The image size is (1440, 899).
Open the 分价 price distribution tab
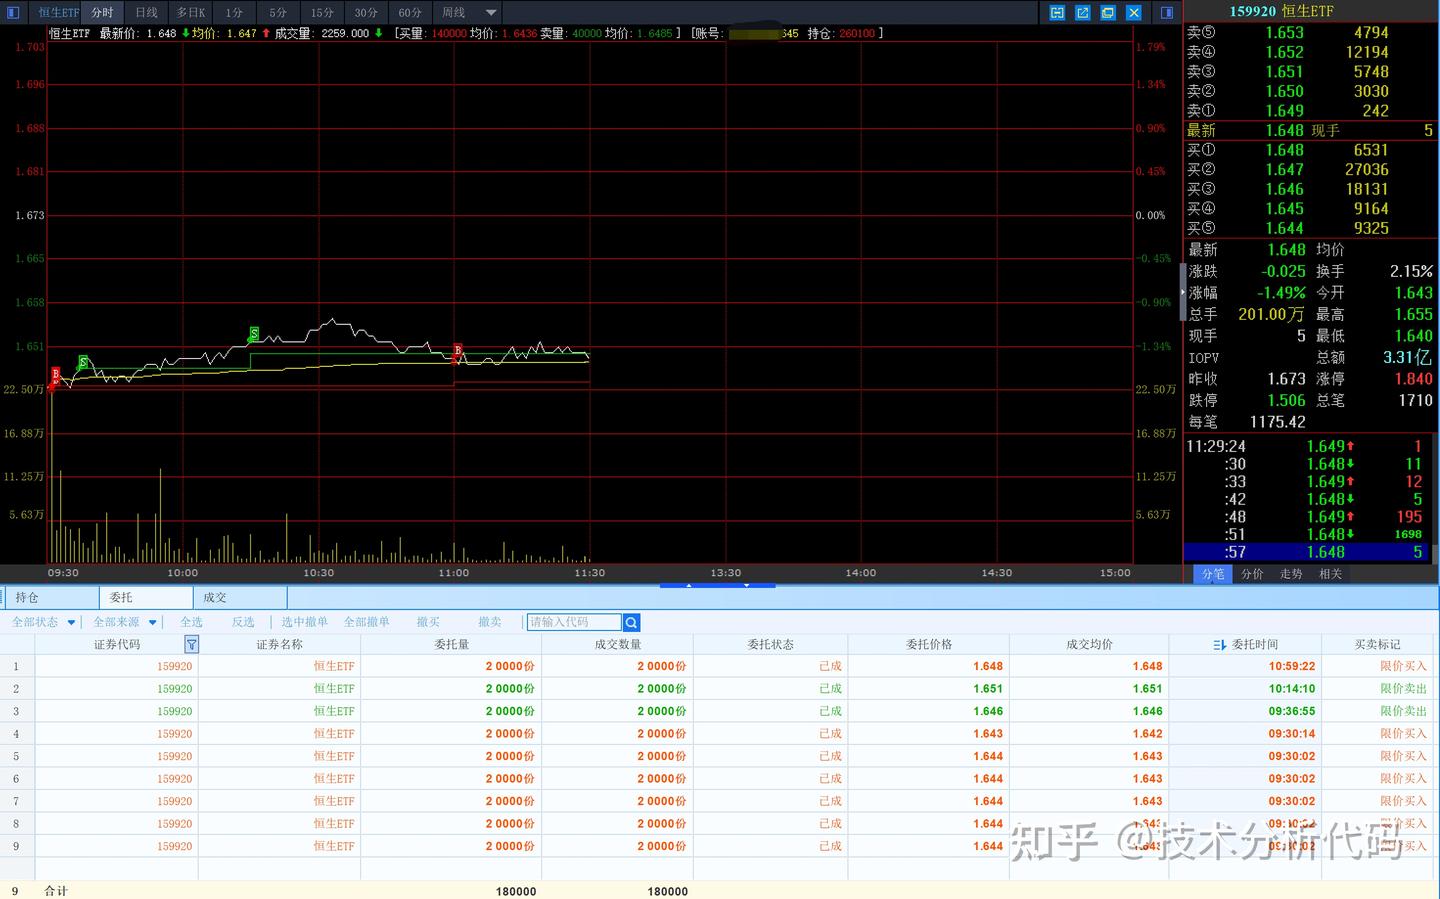click(x=1252, y=574)
